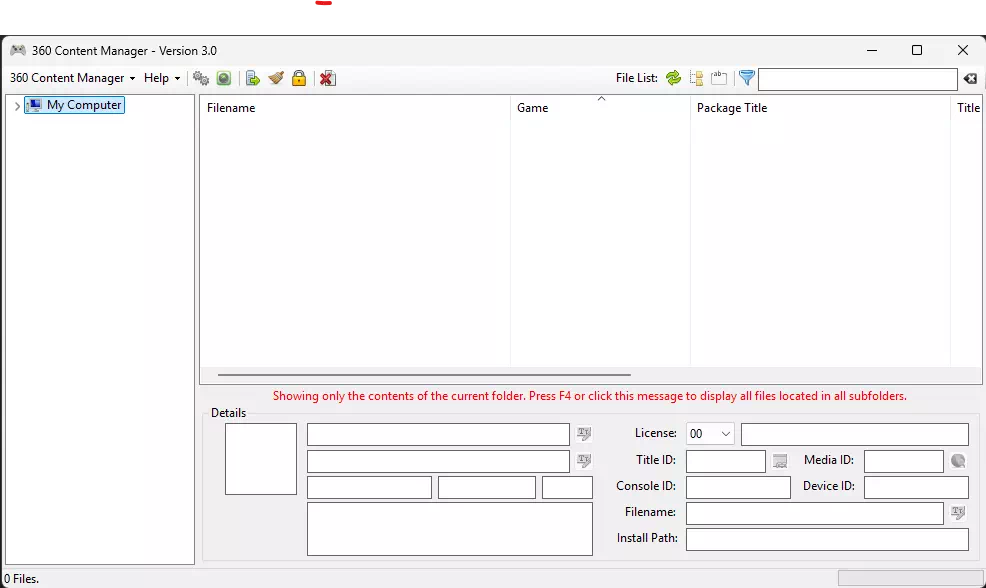Click the Title ID input field
986x588 pixels.
tap(726, 461)
